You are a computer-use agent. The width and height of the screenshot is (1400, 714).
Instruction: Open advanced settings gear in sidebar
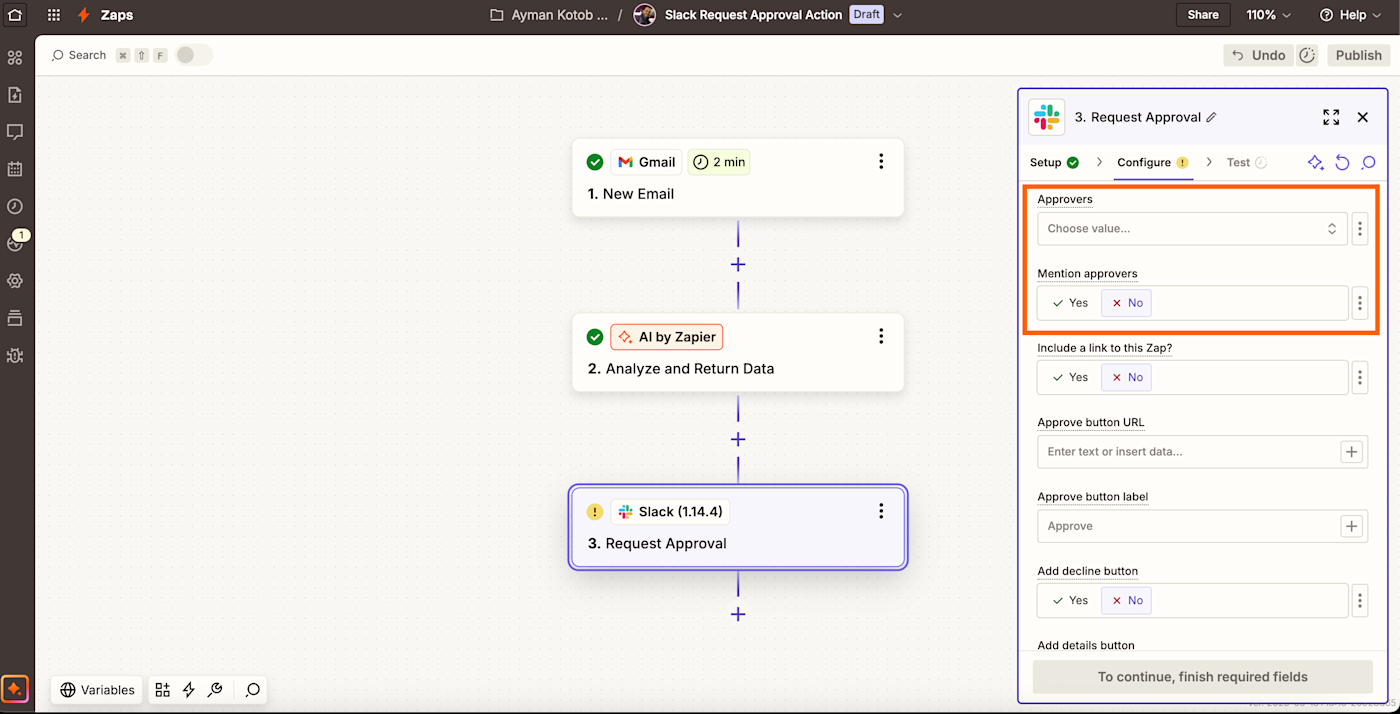tap(14, 281)
